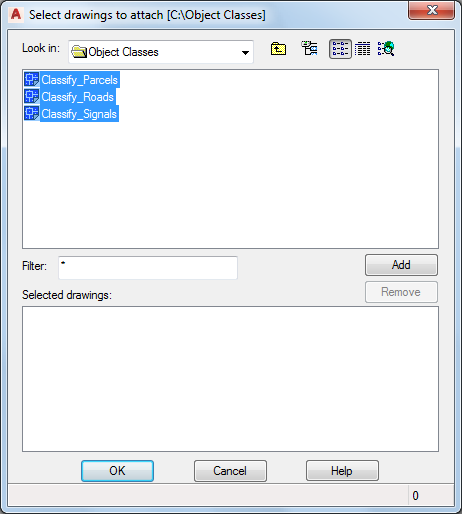Click the Classify_Roads drawing file icon

pos(32,96)
